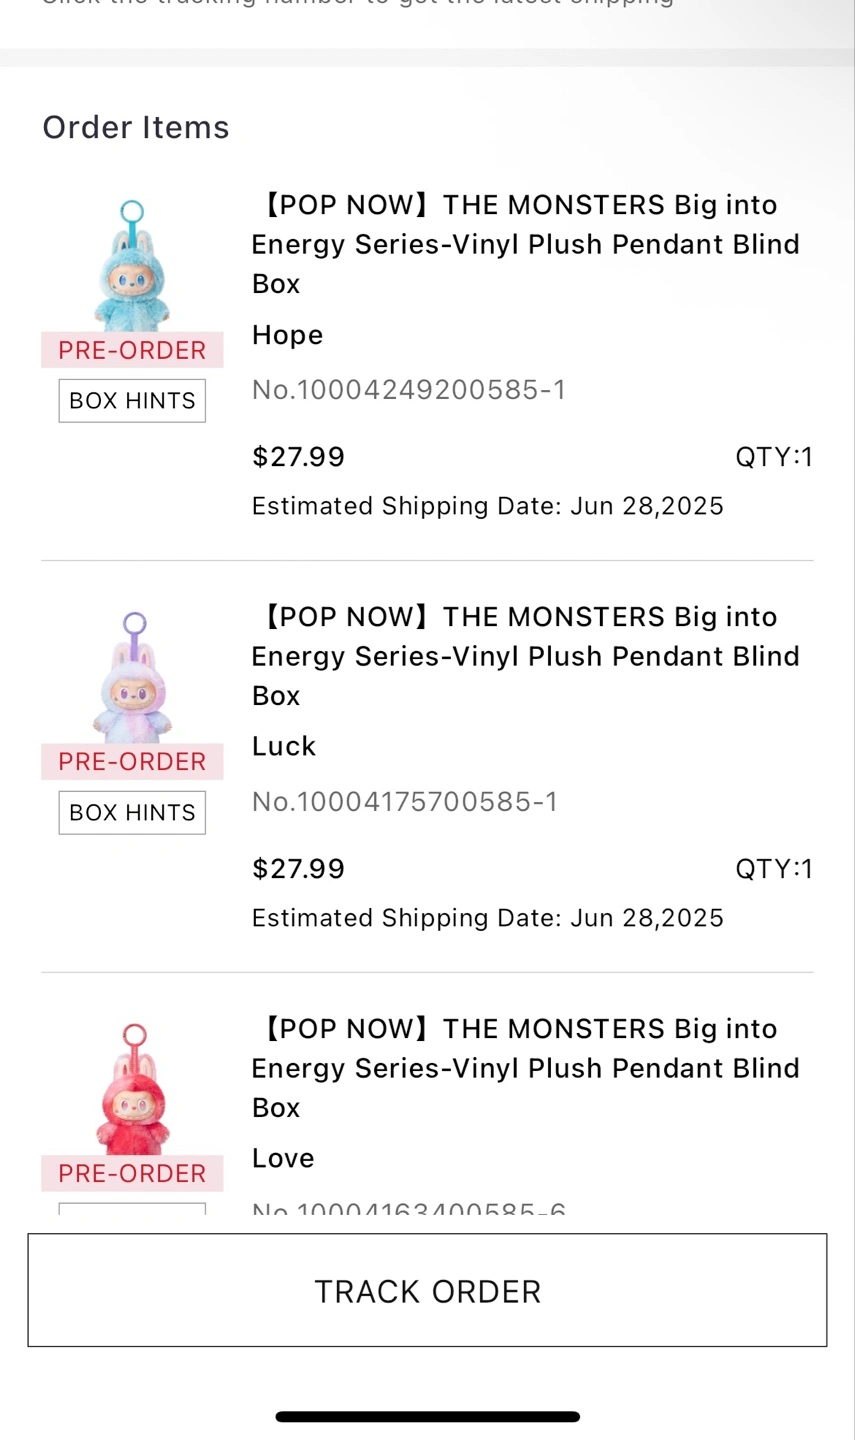The height and width of the screenshot is (1440, 855).
Task: Tap the Hope item's estimated shipping date
Action: [x=487, y=506]
